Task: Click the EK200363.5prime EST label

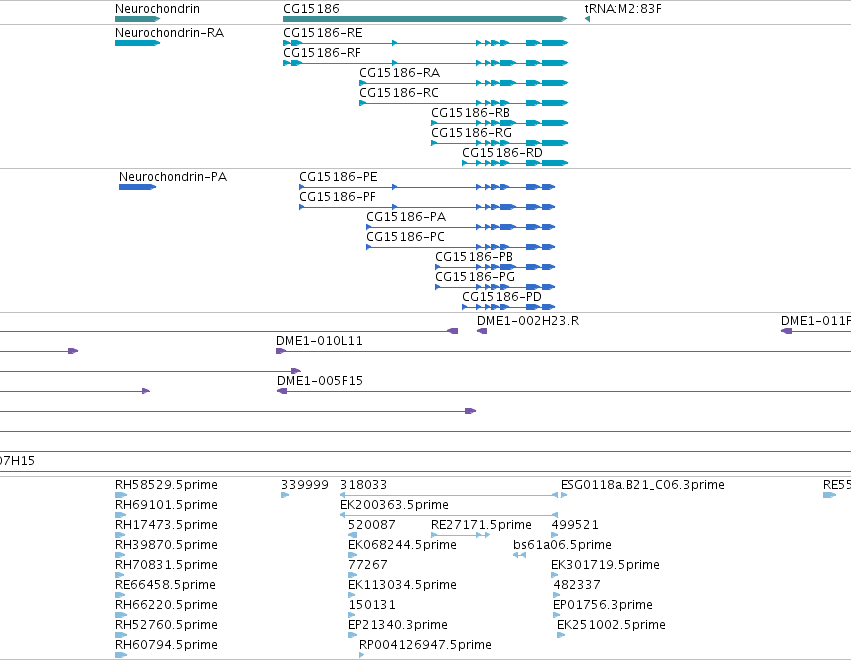Action: pos(394,505)
